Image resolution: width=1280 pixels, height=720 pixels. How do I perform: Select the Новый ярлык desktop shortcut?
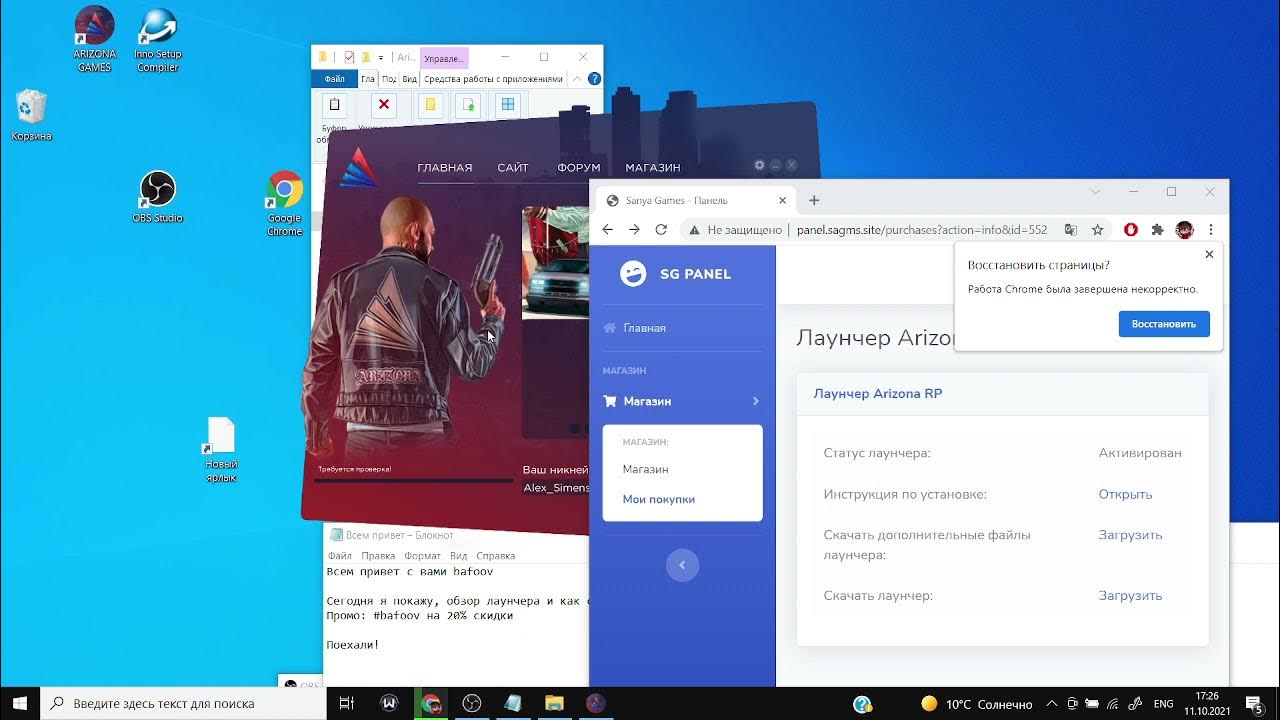click(221, 449)
